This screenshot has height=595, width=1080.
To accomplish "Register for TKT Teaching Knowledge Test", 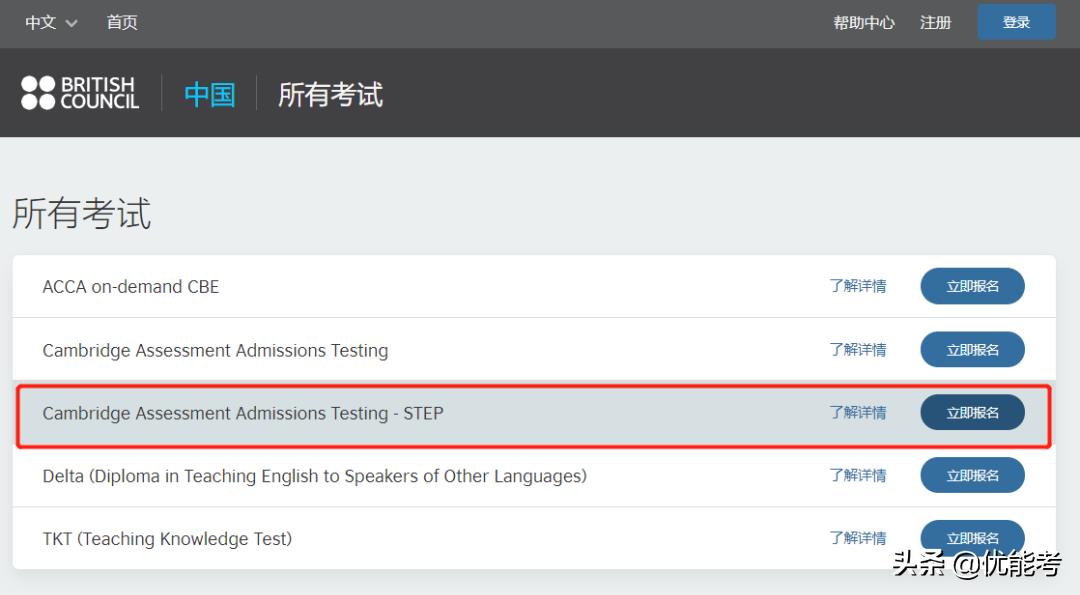I will coord(972,538).
